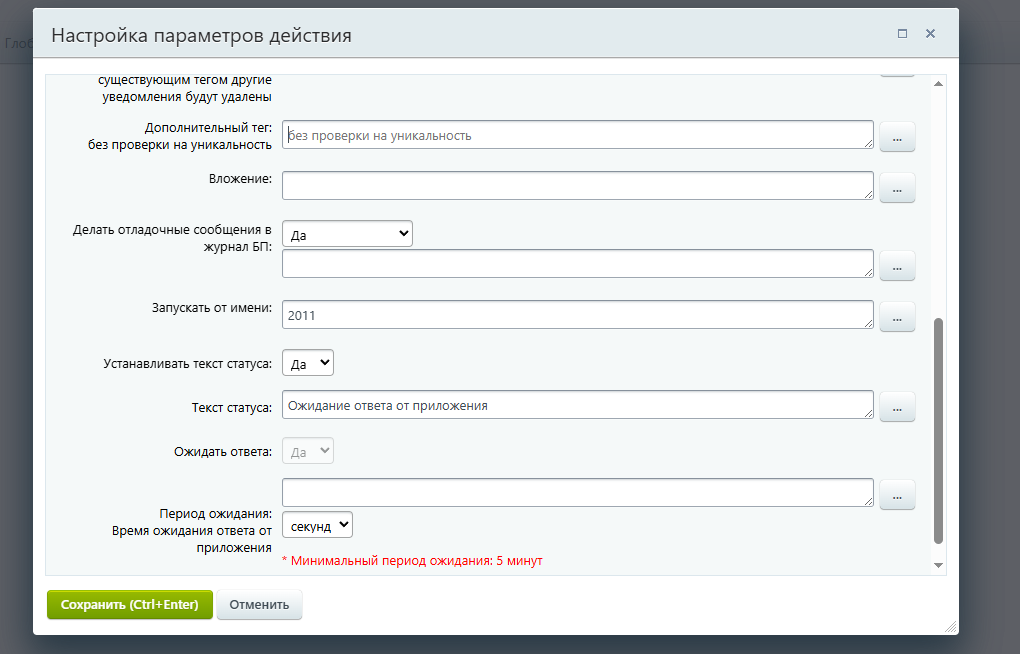Click the ellipsis next to "Период ожидания" field
This screenshot has height=654, width=1020.
pos(897,494)
